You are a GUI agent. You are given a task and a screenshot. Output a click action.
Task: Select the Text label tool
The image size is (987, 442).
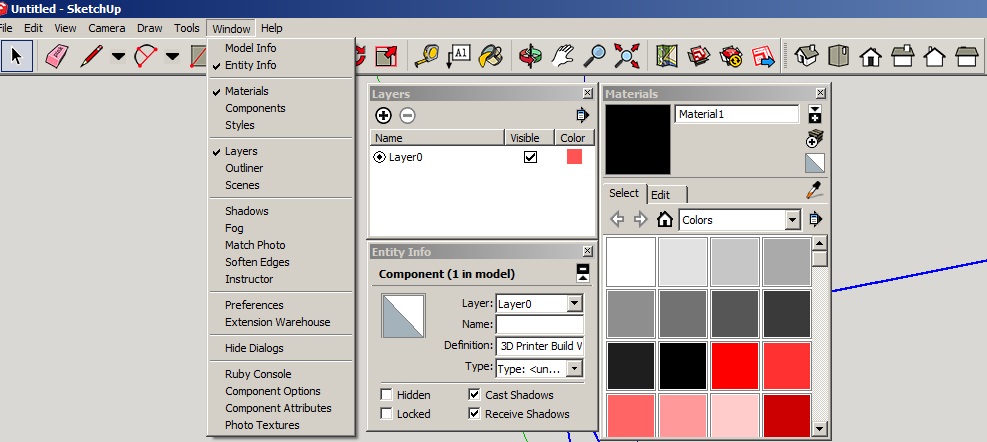[x=458, y=56]
